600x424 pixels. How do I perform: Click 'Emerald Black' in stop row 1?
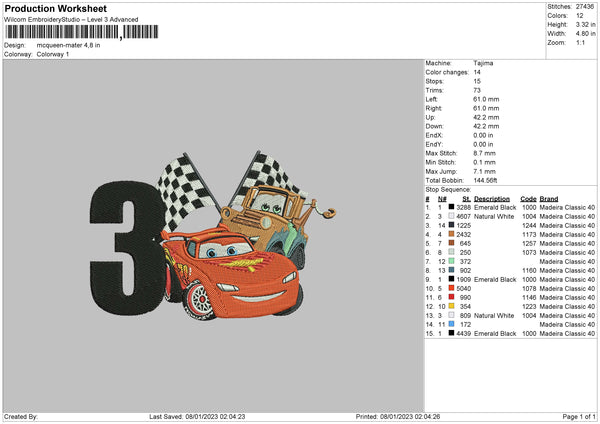coord(495,207)
